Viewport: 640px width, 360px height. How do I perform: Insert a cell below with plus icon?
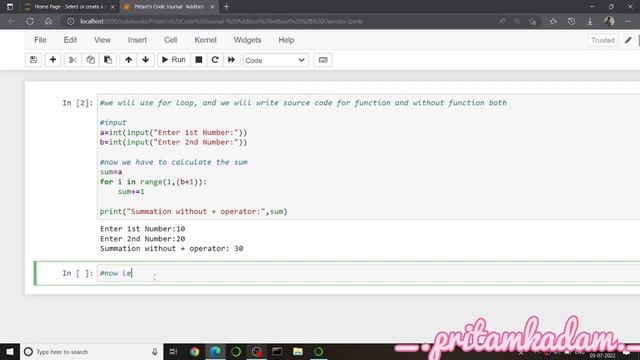53,60
